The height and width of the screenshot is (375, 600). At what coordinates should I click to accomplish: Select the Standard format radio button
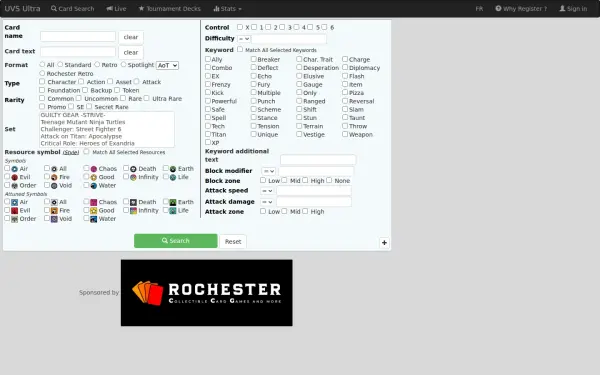coord(60,64)
